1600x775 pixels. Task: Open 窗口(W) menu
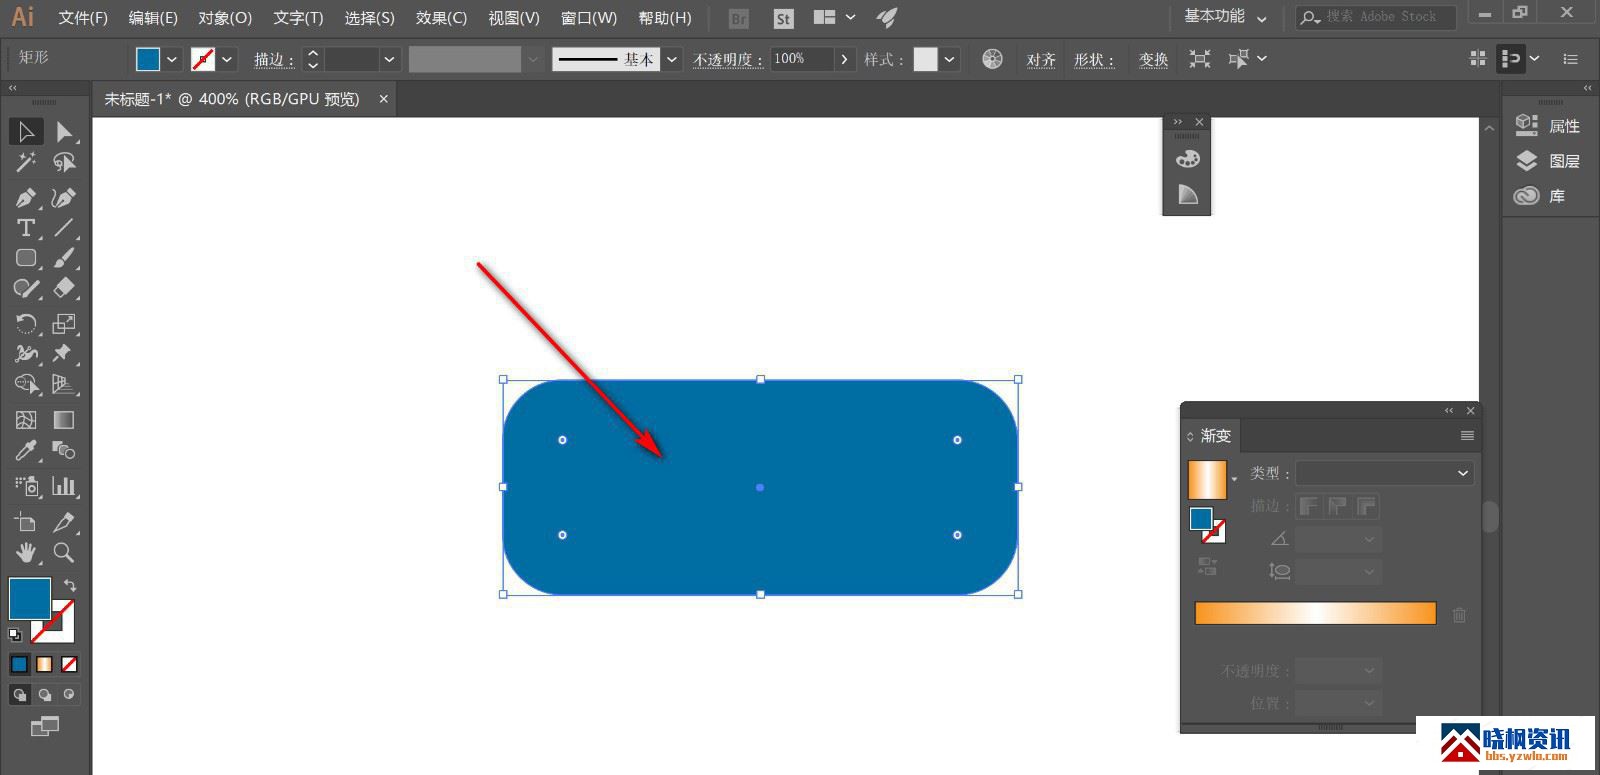pos(589,18)
